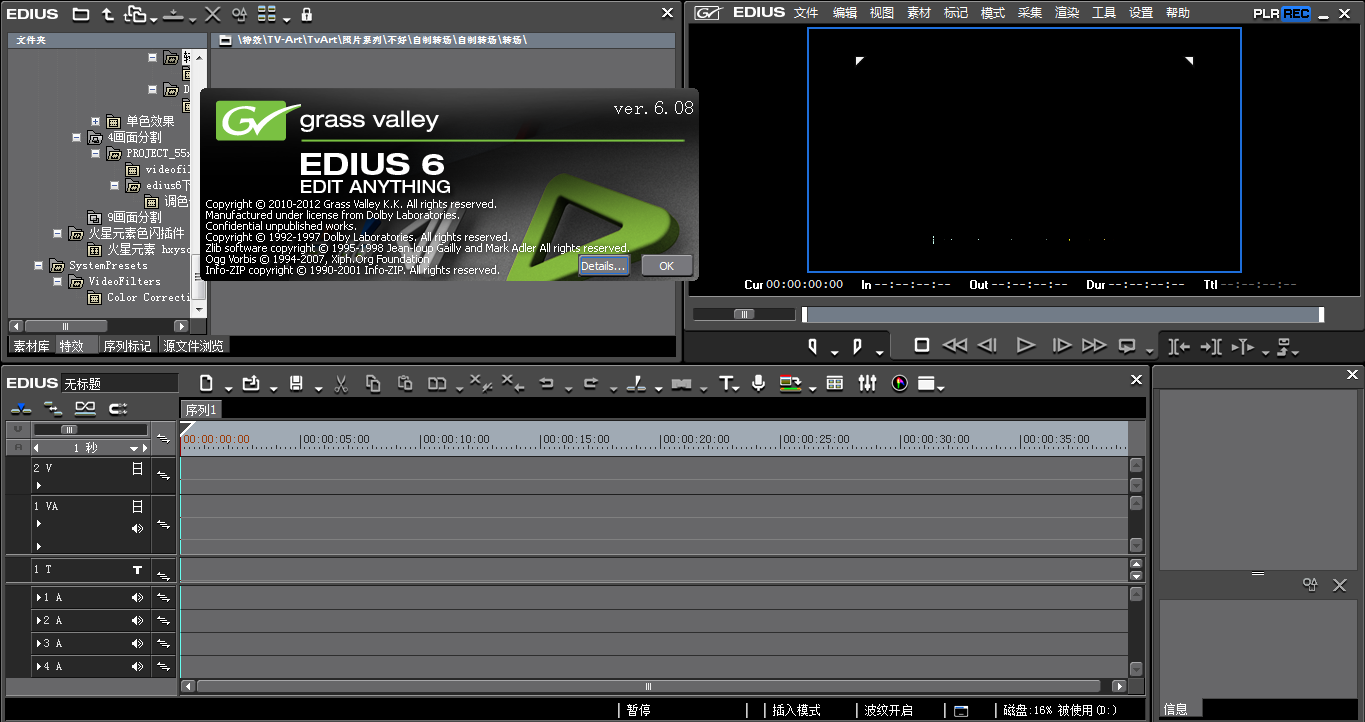Mute audio on track 1 A

(138, 597)
